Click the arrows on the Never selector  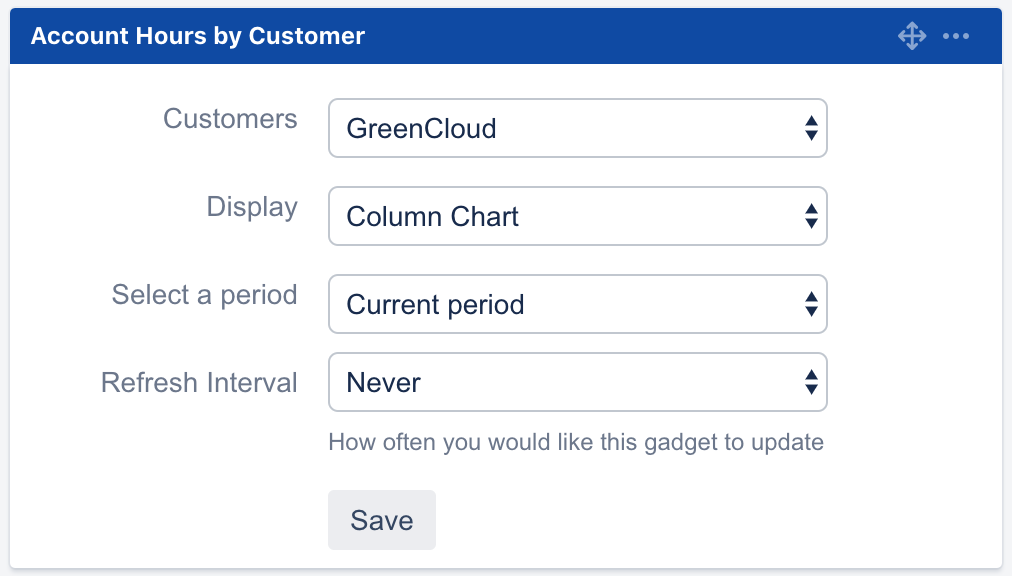click(x=811, y=382)
